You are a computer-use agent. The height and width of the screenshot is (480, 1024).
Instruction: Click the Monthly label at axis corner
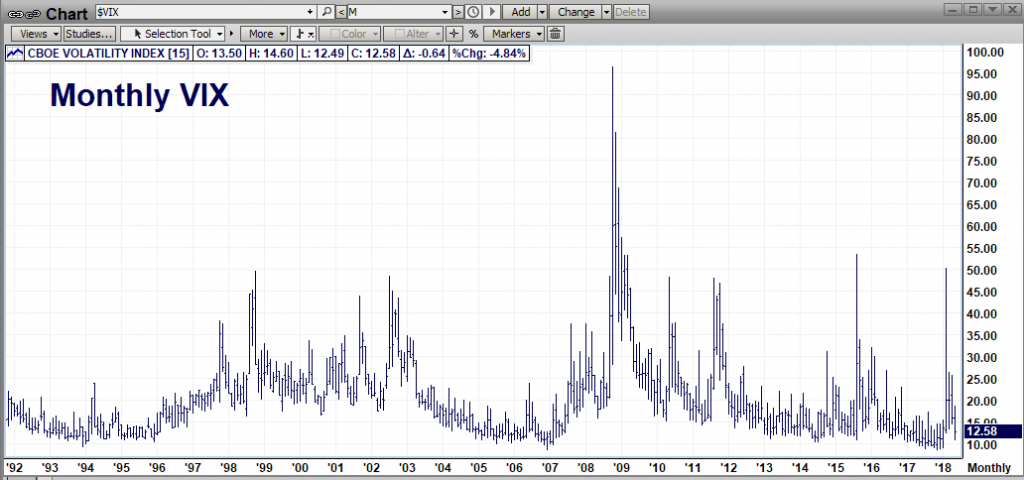(989, 468)
